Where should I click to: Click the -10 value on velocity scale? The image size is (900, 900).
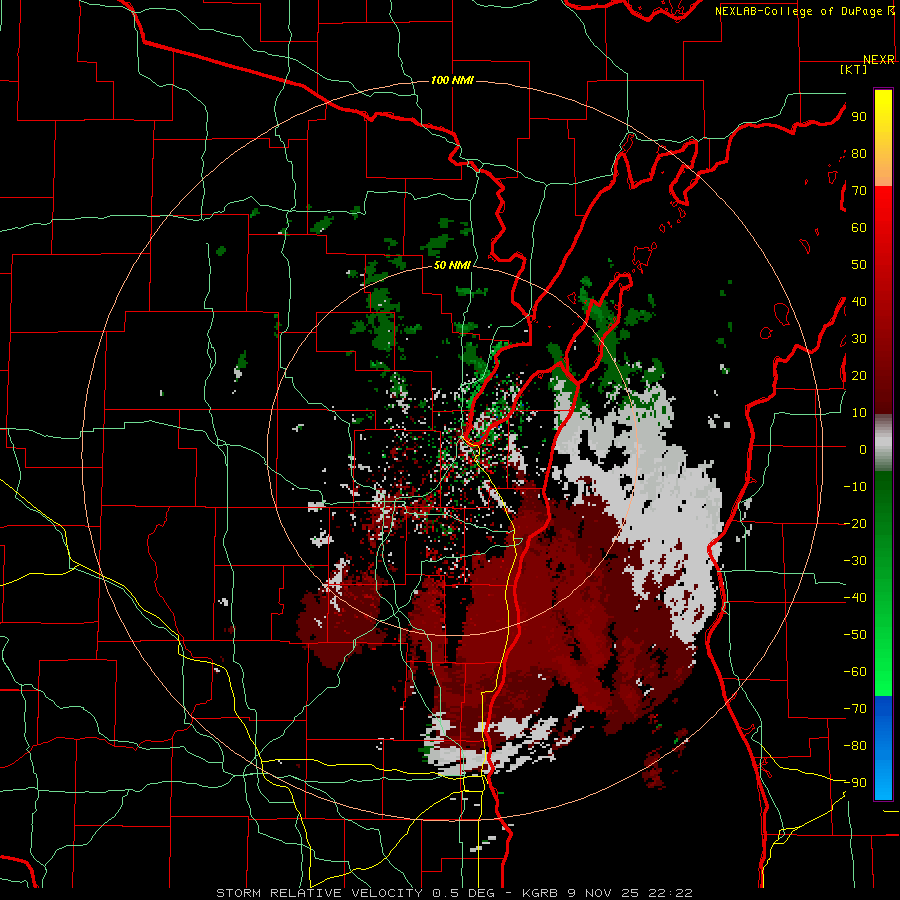pyautogui.click(x=855, y=487)
